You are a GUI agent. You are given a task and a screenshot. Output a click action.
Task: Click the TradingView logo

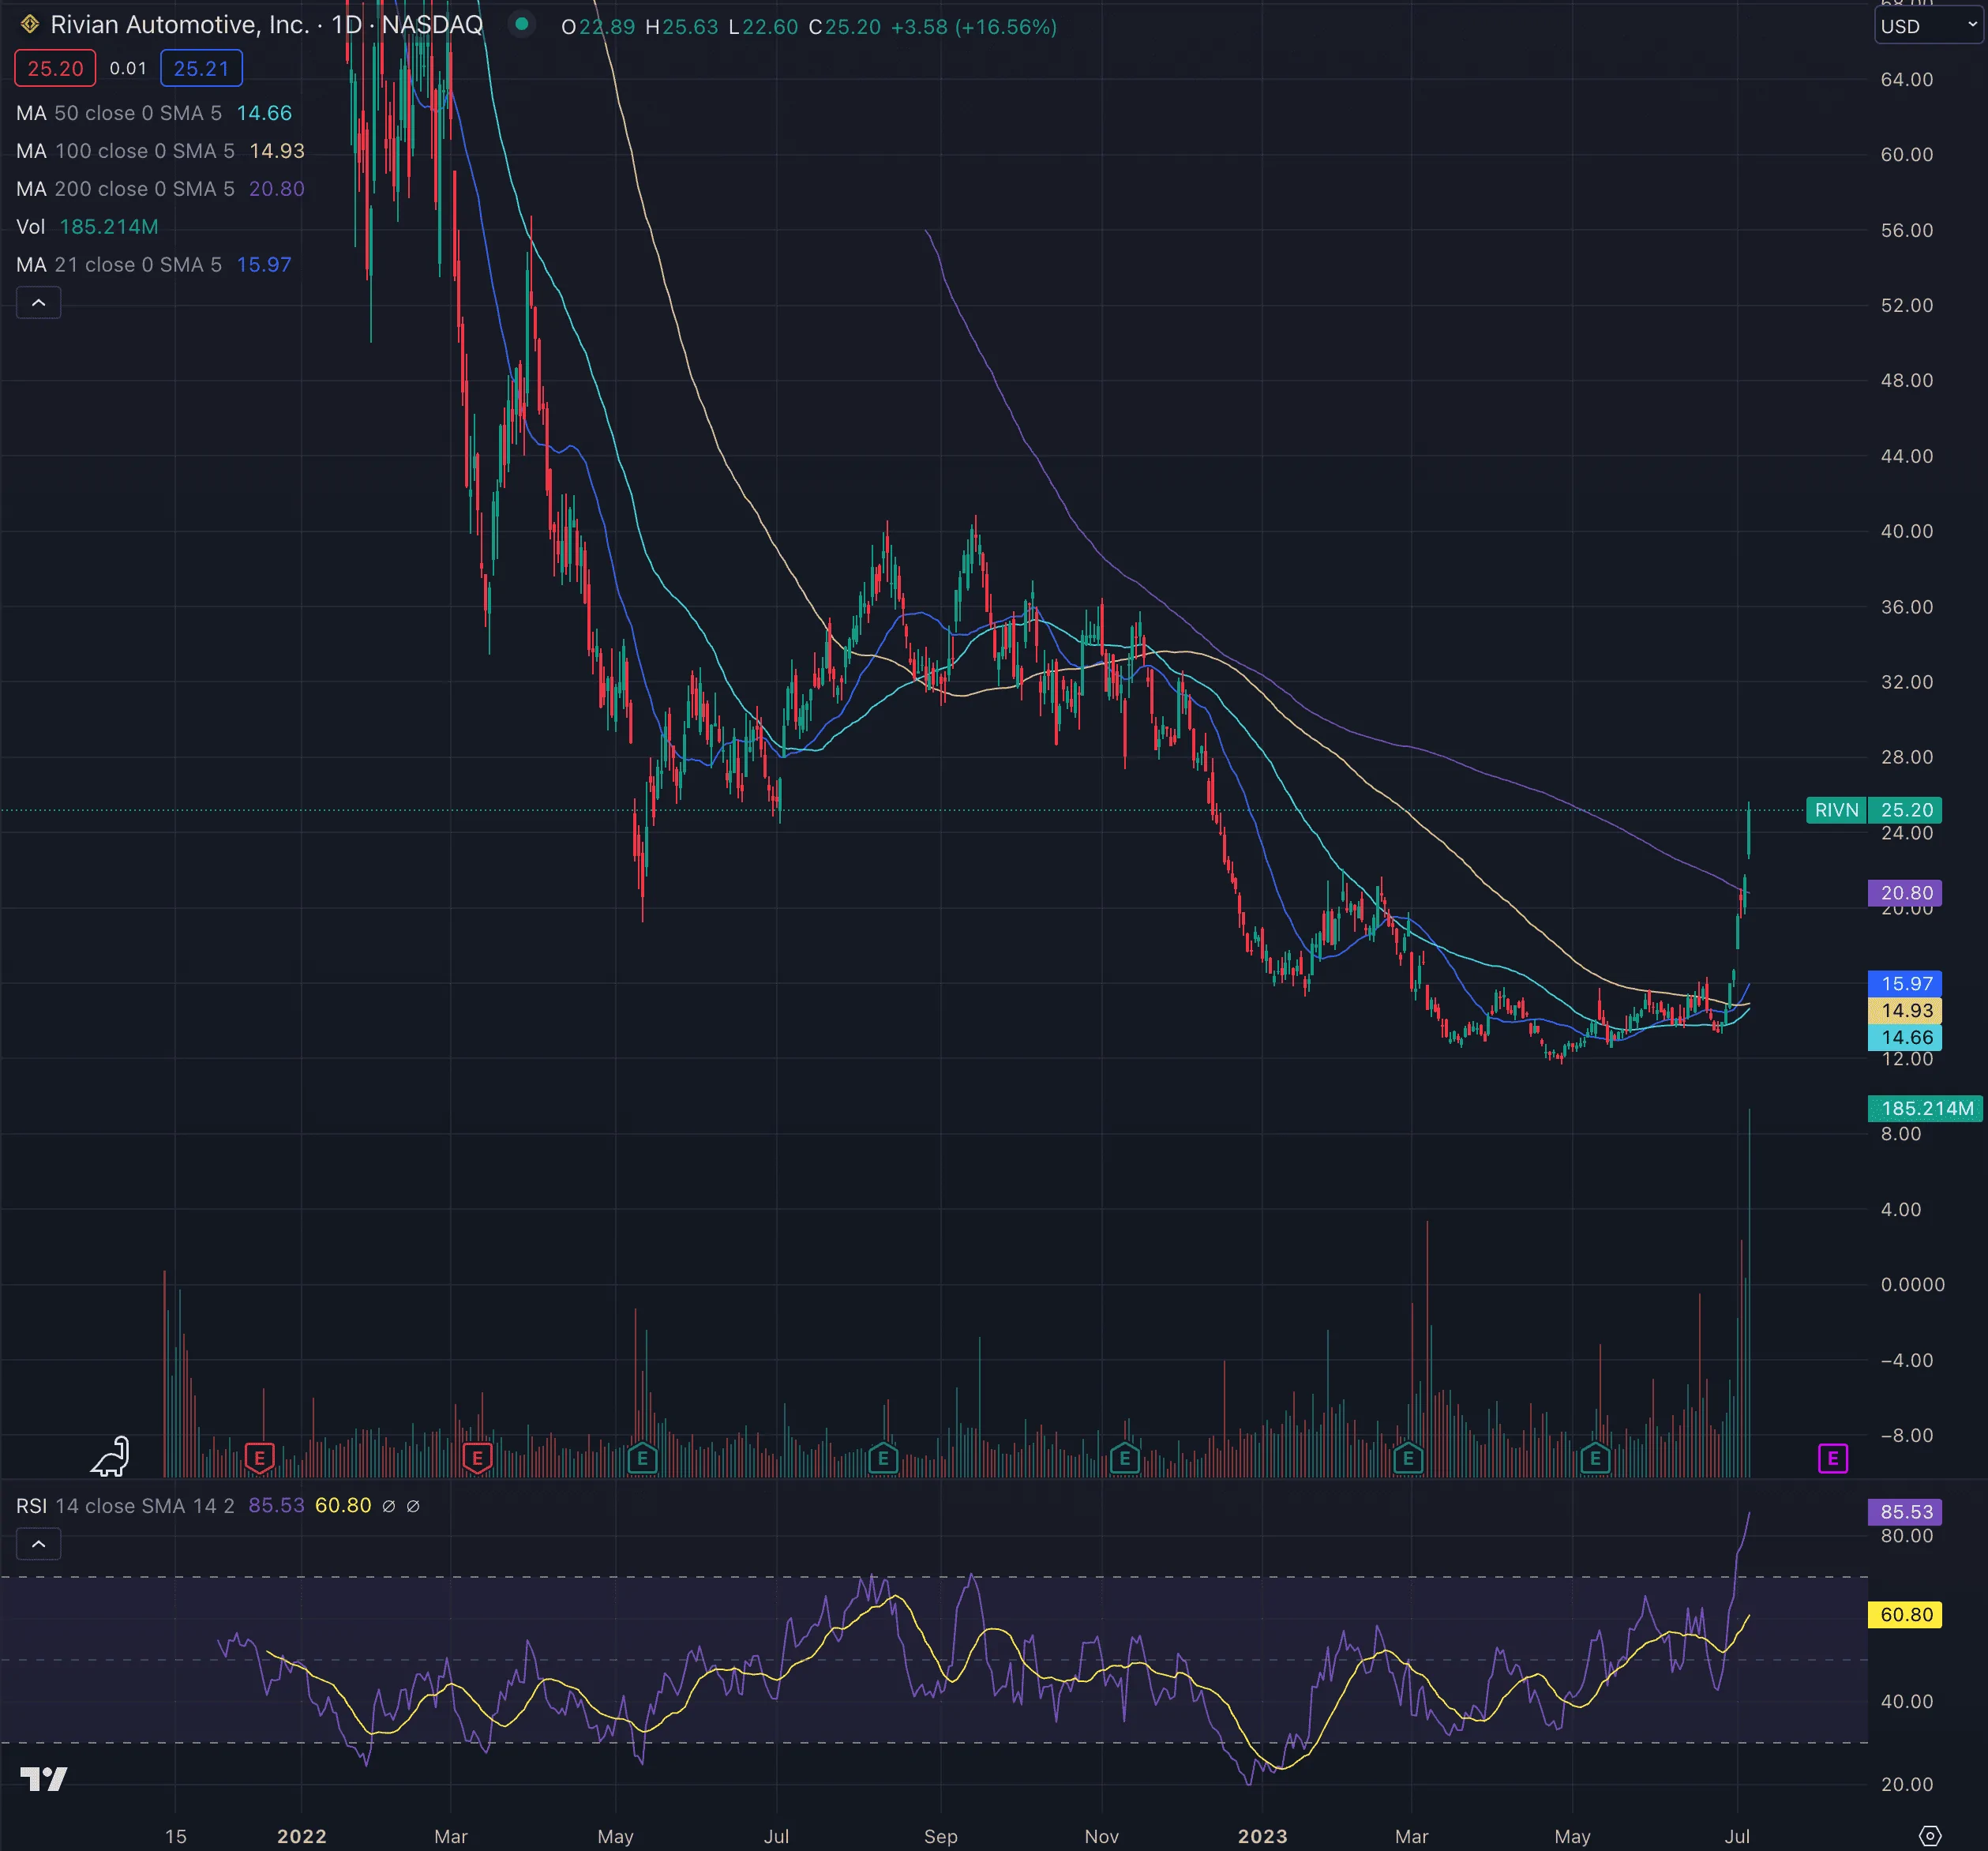tap(44, 1779)
